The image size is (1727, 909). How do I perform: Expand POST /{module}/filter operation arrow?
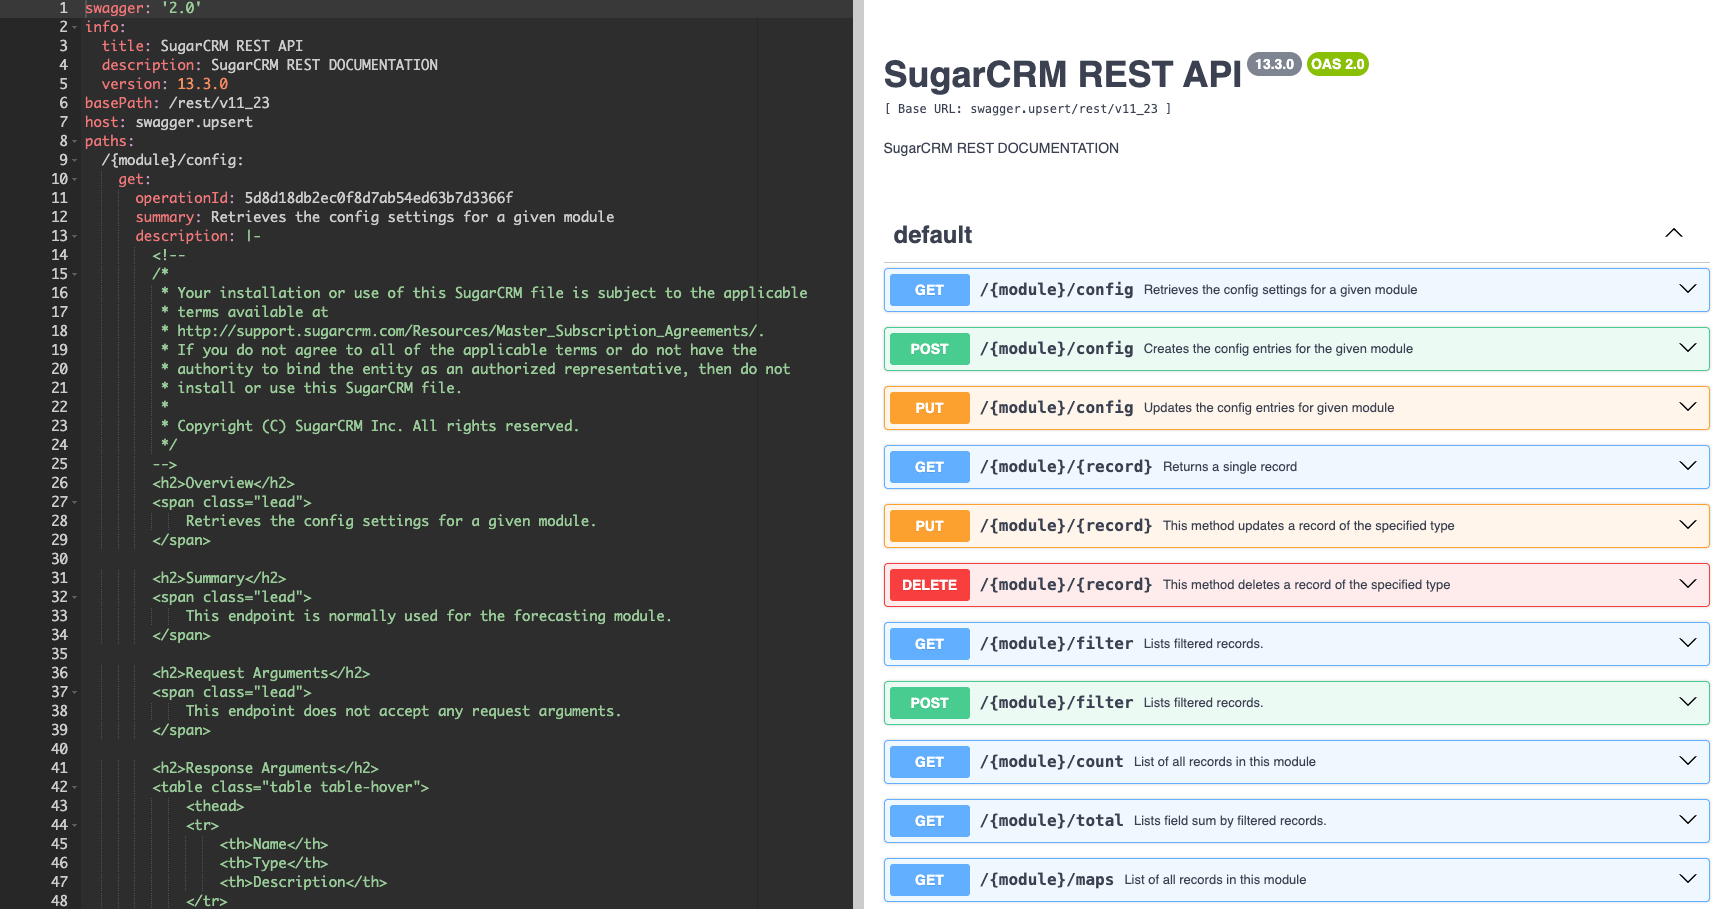pyautogui.click(x=1688, y=702)
